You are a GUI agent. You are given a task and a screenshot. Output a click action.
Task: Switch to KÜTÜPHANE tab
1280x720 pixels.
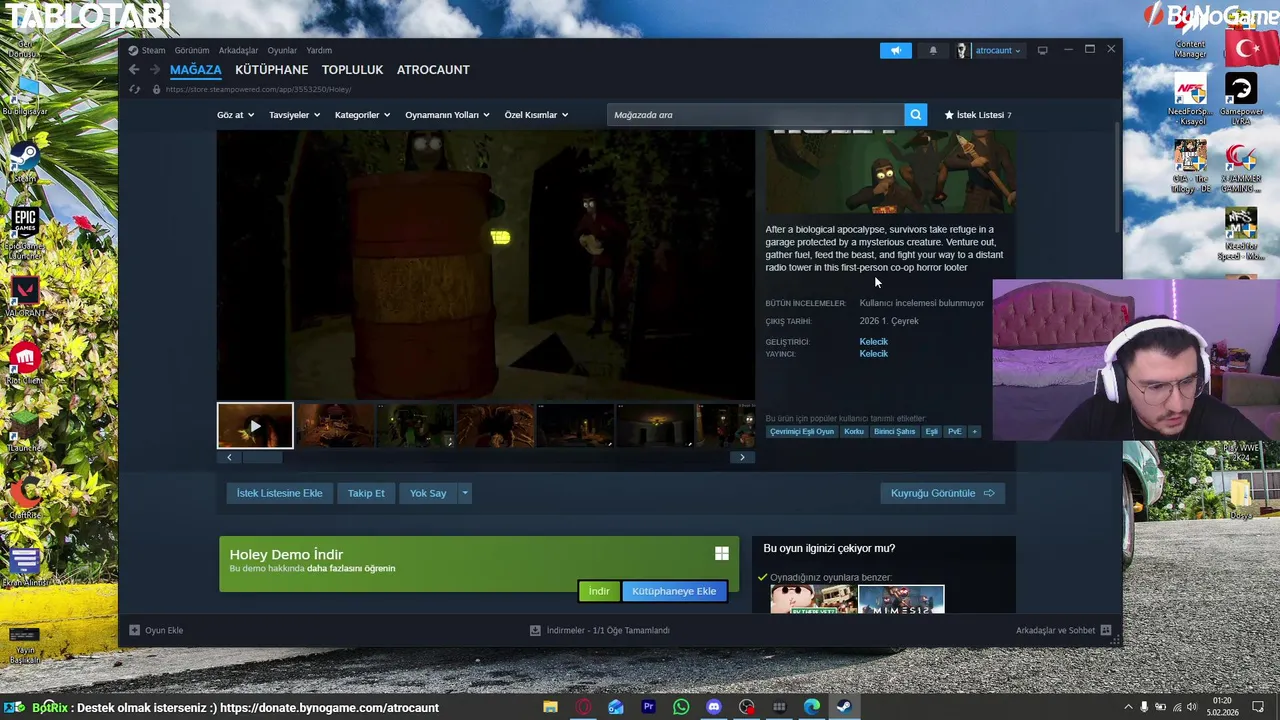pos(271,70)
